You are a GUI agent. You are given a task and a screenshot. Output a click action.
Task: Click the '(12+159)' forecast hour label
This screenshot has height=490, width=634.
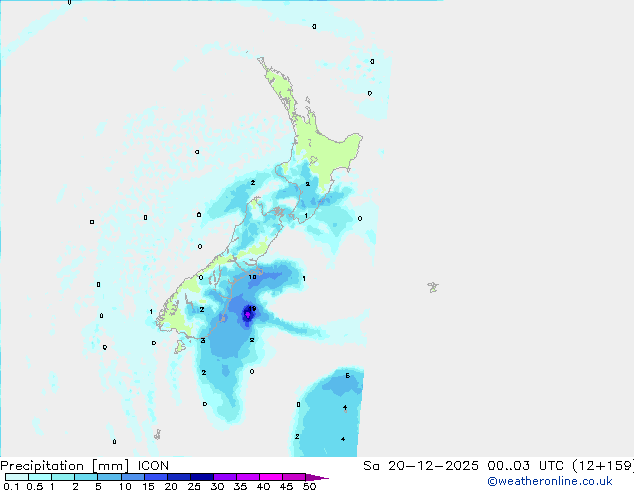pos(603,466)
